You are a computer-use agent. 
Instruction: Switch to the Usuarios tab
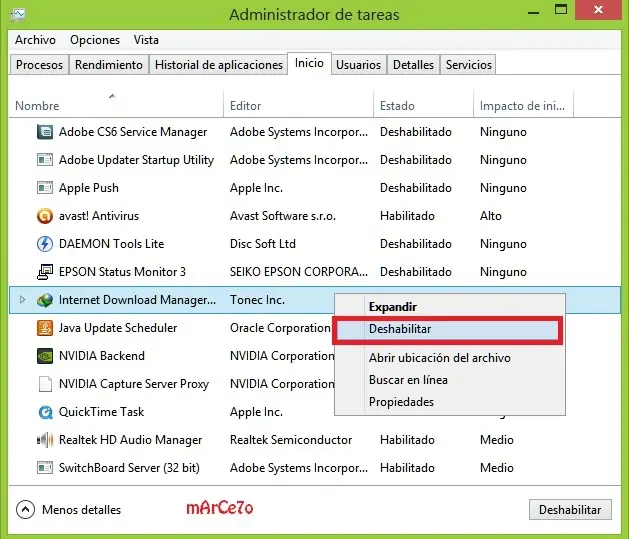click(x=358, y=65)
